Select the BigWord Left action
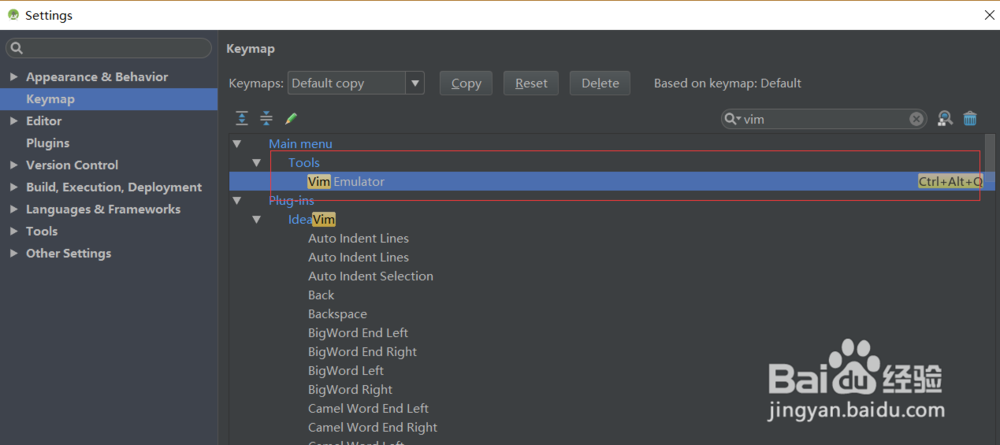 (x=346, y=370)
